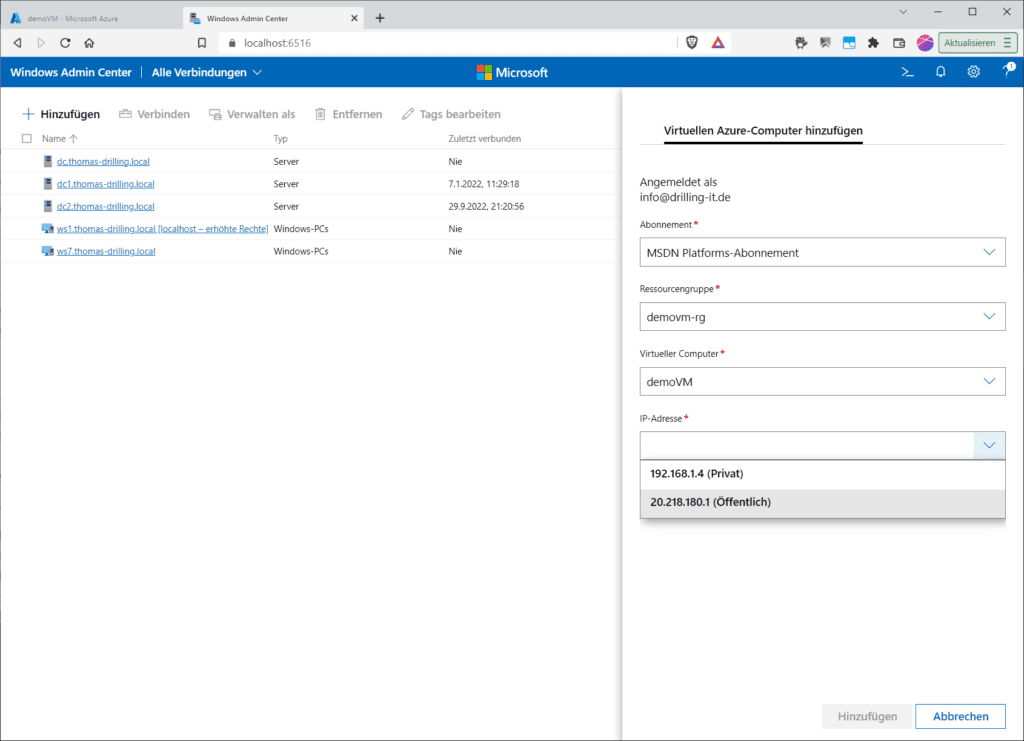Select Virtuellen Azure-Computer hinzufügen tab
This screenshot has width=1024, height=741.
coord(763,131)
